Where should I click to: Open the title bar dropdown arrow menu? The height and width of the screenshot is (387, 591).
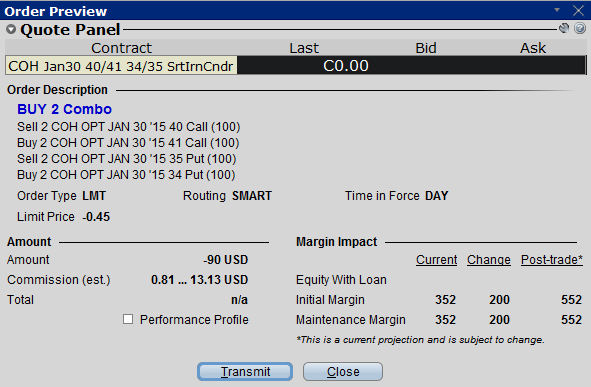tap(557, 10)
